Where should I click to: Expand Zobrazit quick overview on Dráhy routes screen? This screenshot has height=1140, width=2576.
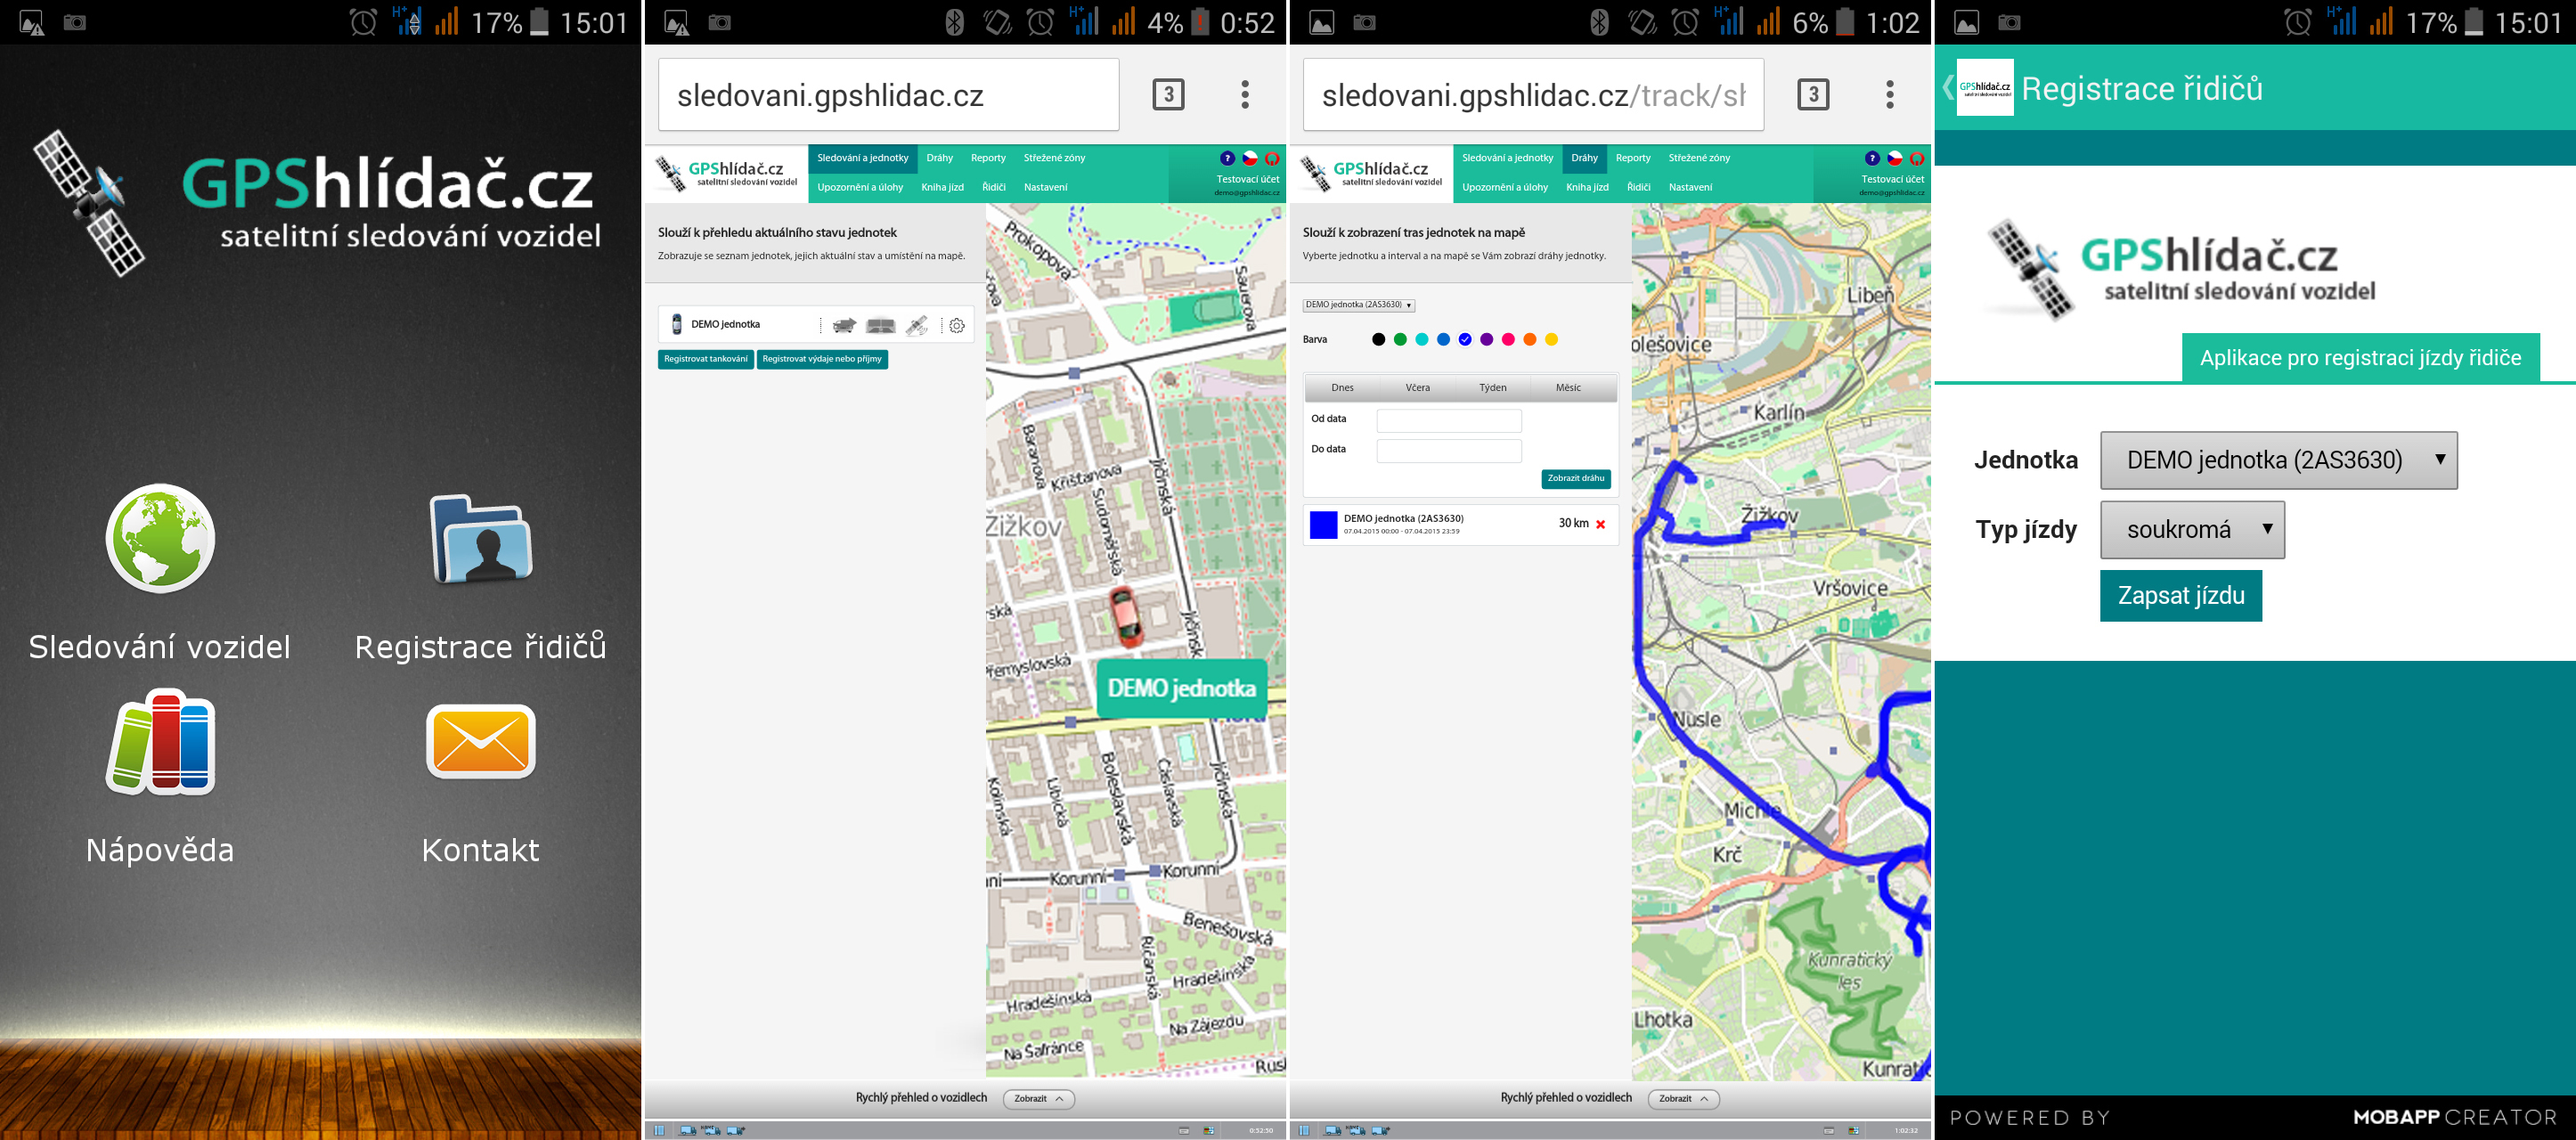click(x=1683, y=1099)
